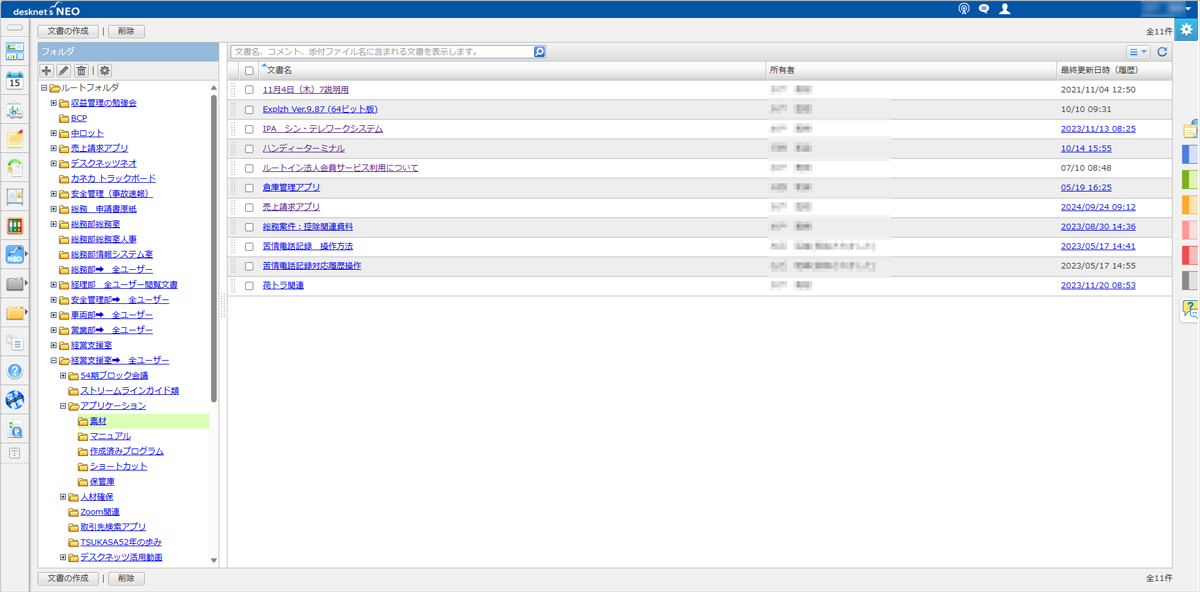The height and width of the screenshot is (592, 1200).
Task: Click the delete folder trash icon
Action: pos(81,71)
